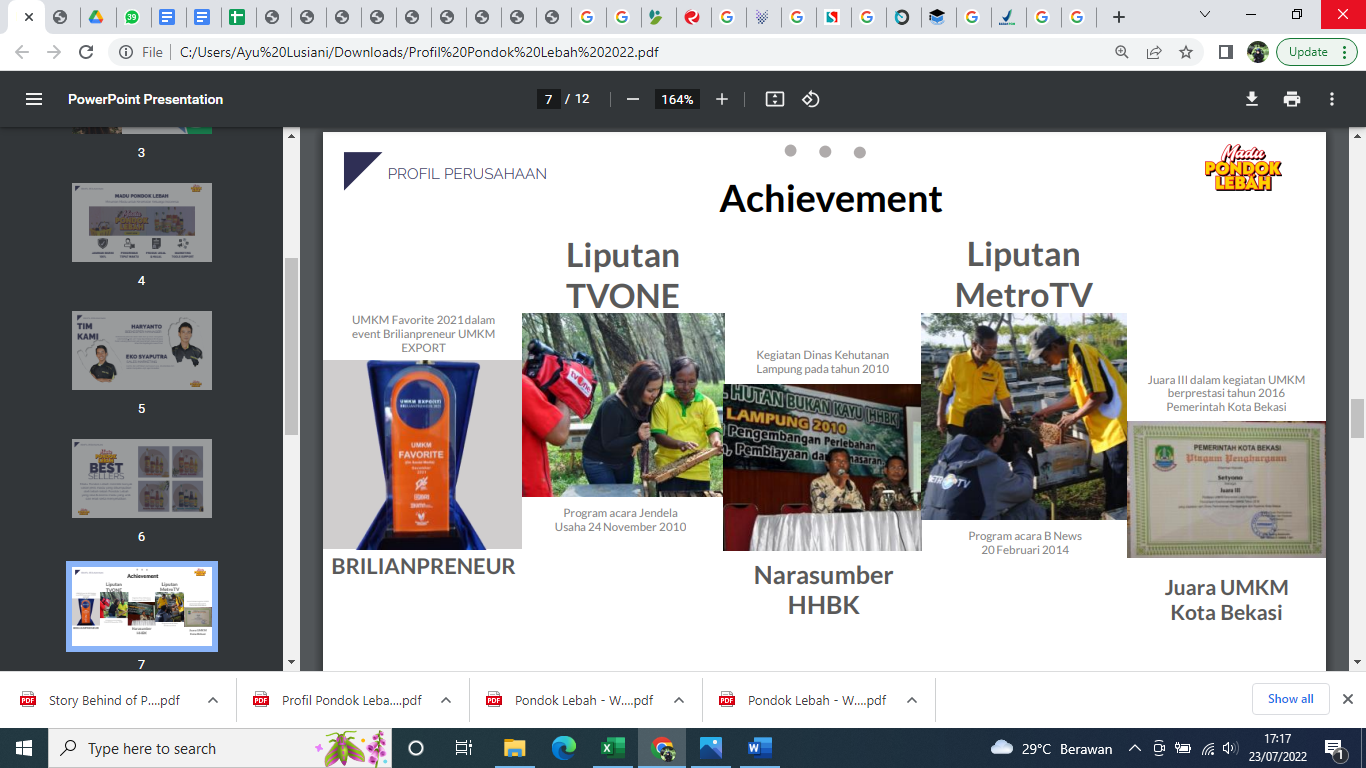
Task: Go back to the previous page in Chrome
Action: pyautogui.click(x=22, y=52)
